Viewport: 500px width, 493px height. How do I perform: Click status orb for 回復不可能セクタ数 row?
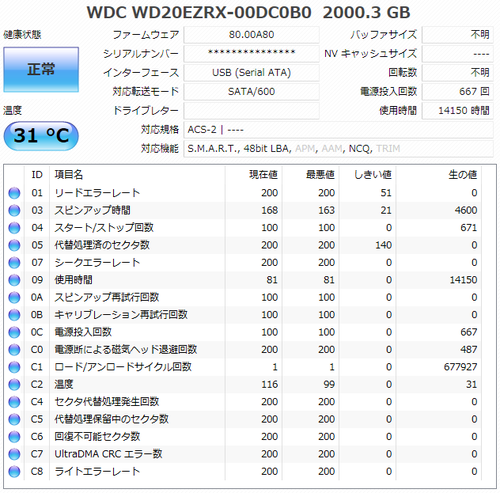(x=14, y=437)
